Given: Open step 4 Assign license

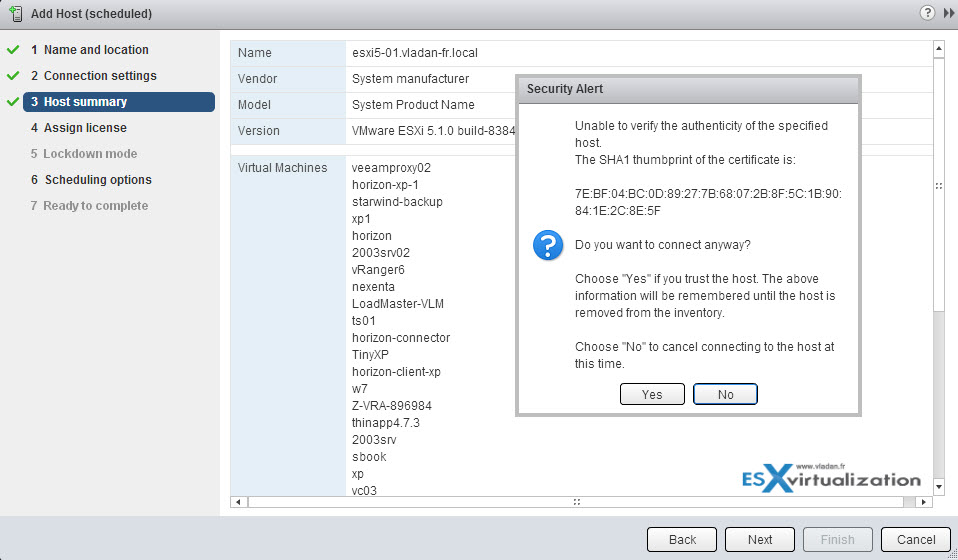Looking at the screenshot, I should click(x=79, y=128).
